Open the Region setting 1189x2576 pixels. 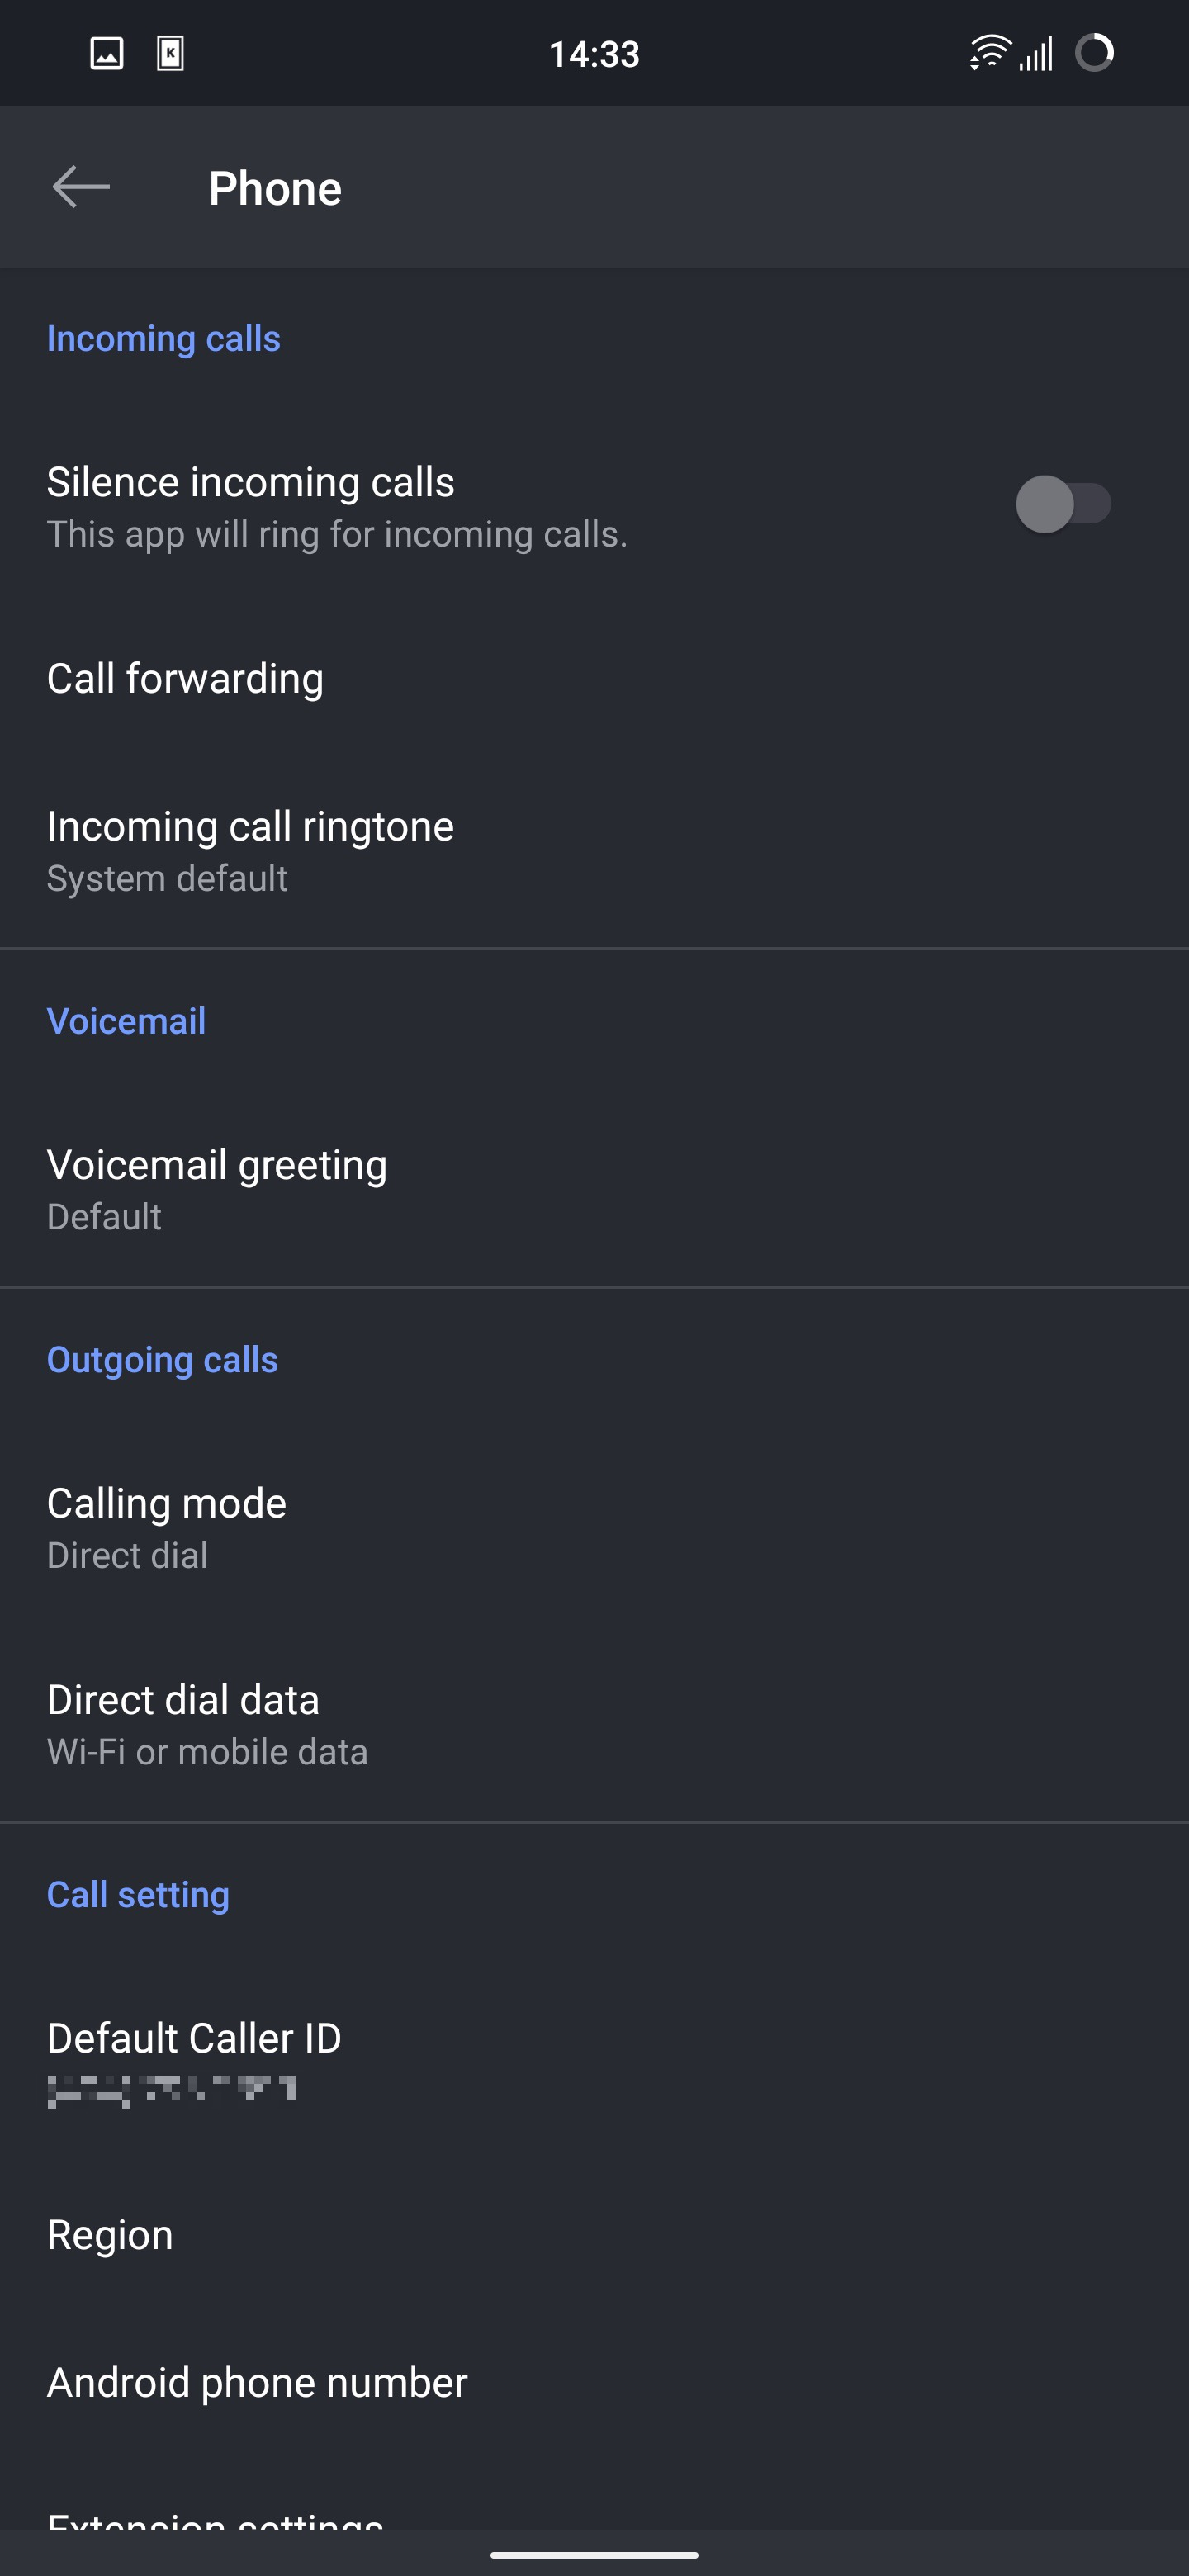110,2235
